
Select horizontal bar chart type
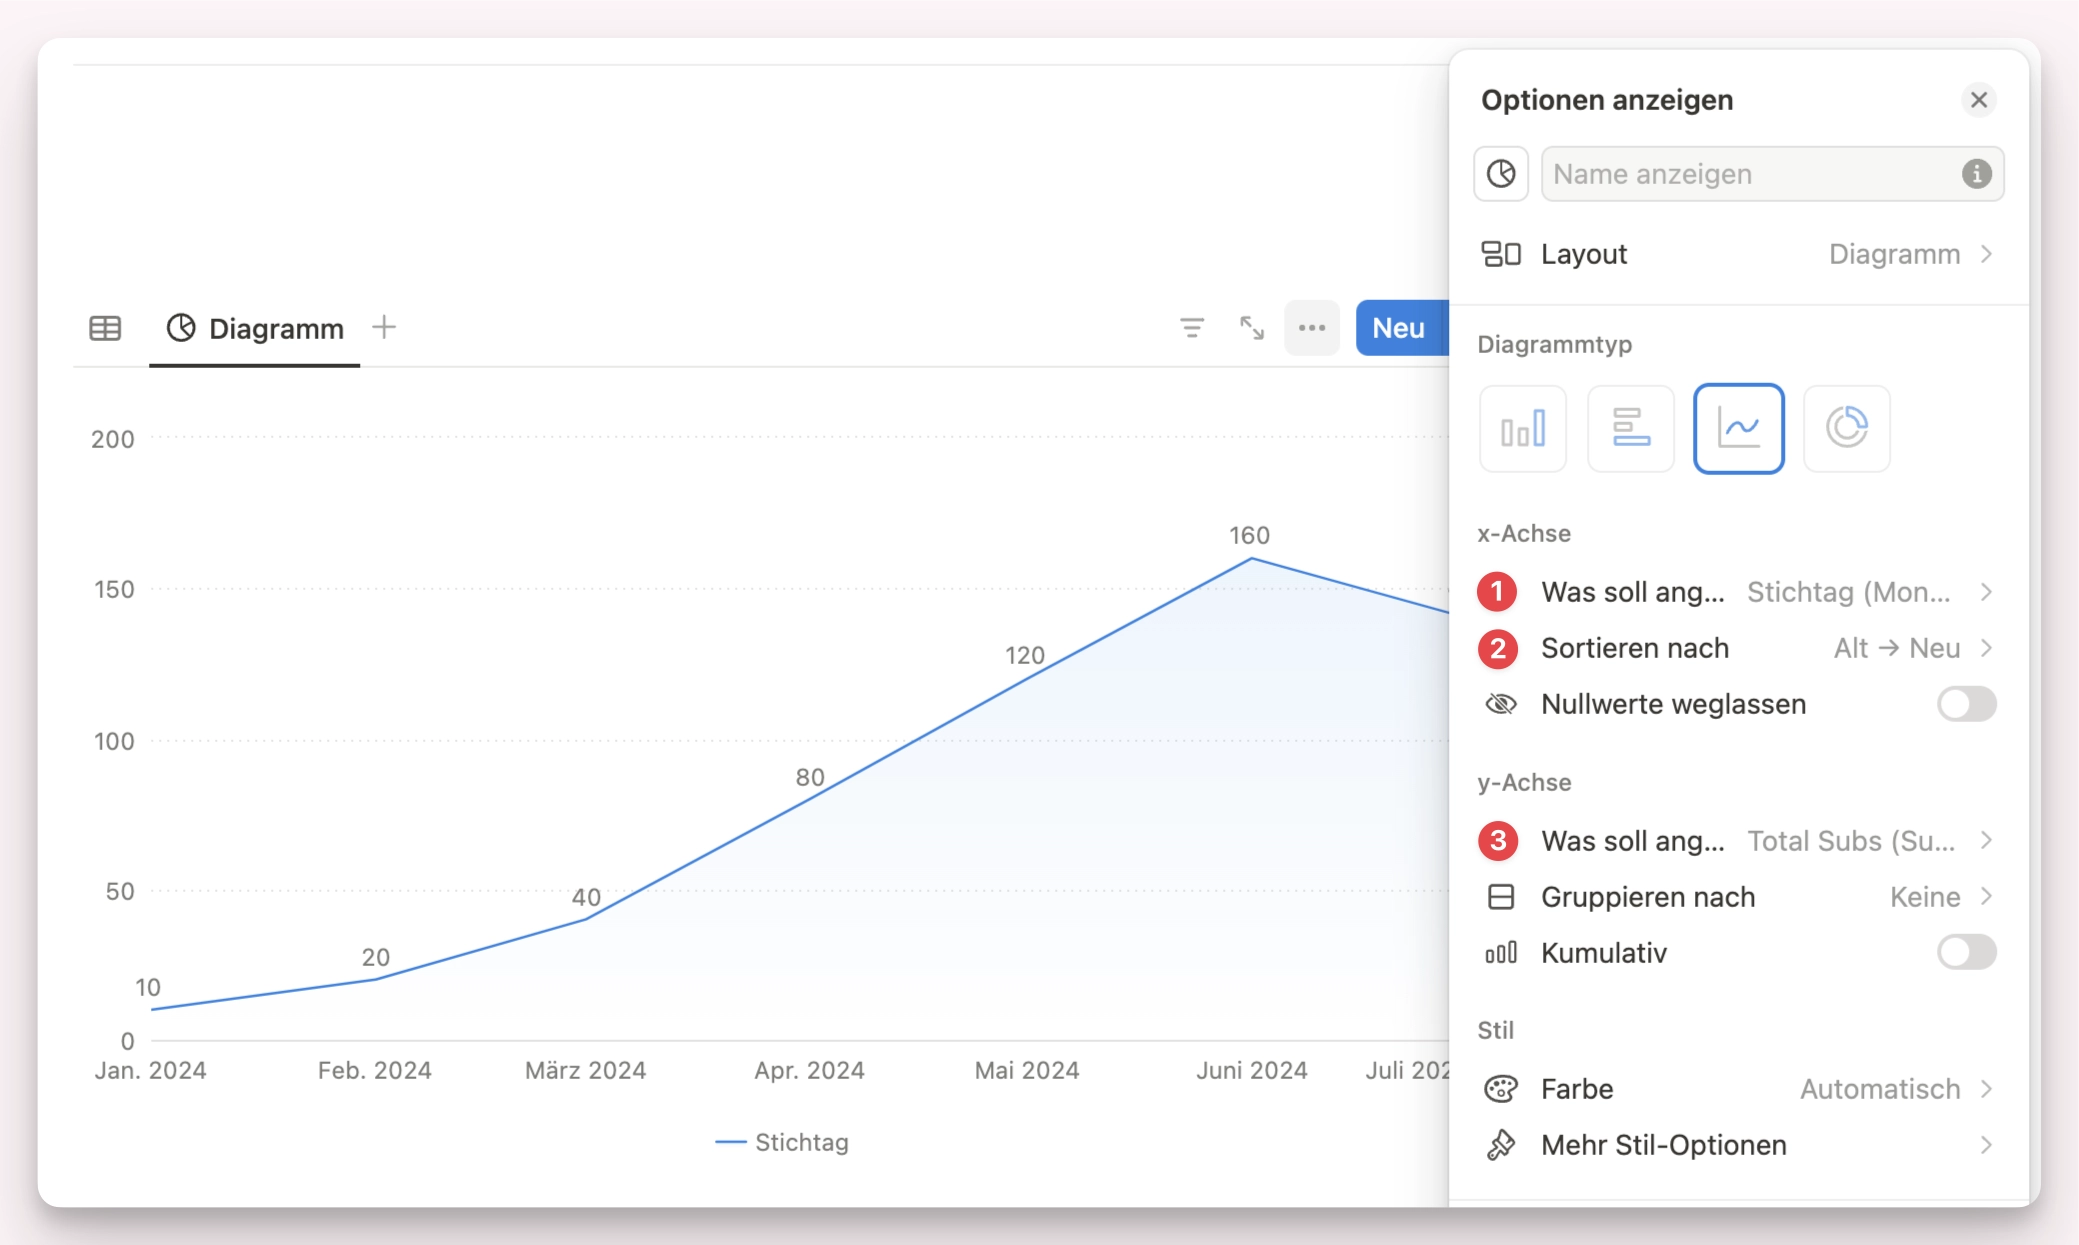pos(1631,429)
